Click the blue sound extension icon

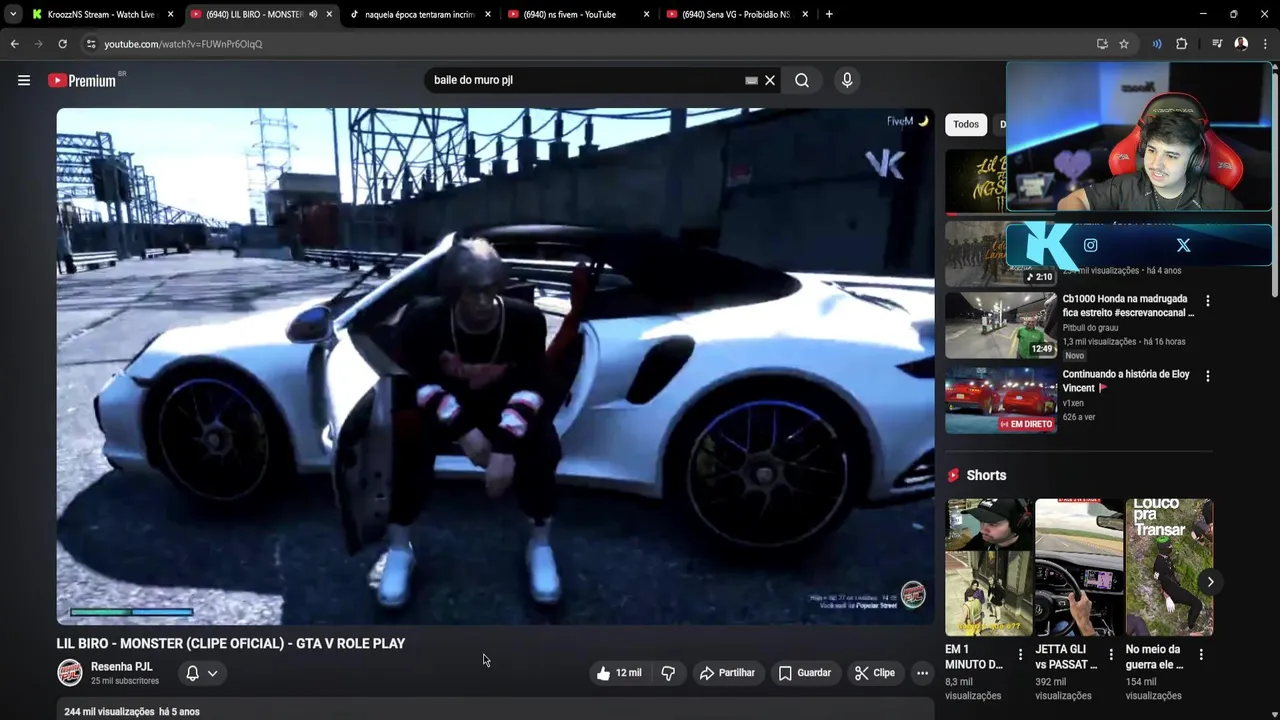pyautogui.click(x=1157, y=44)
